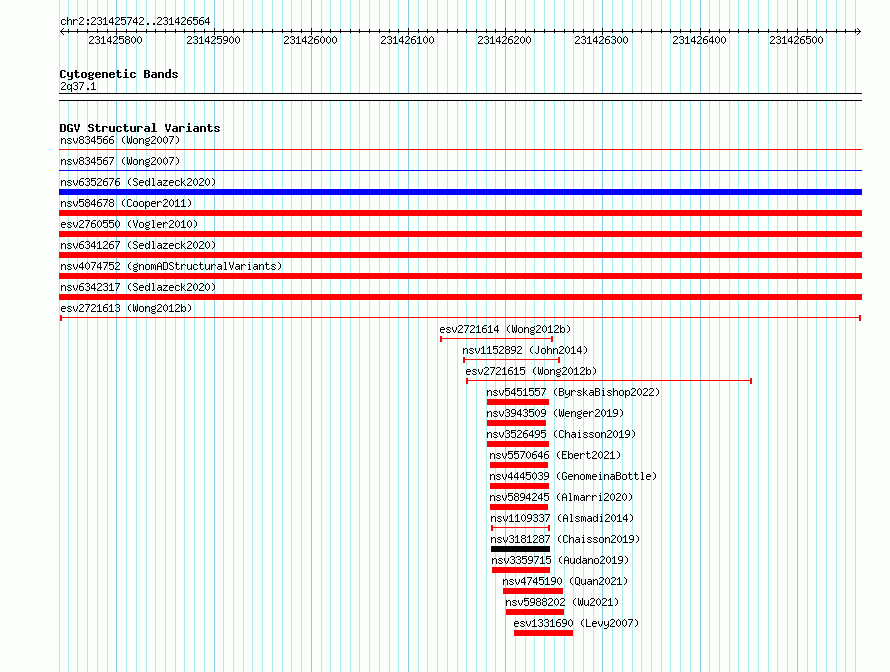Open the nsv584678 (Cooper2011) variant label

click(x=126, y=203)
